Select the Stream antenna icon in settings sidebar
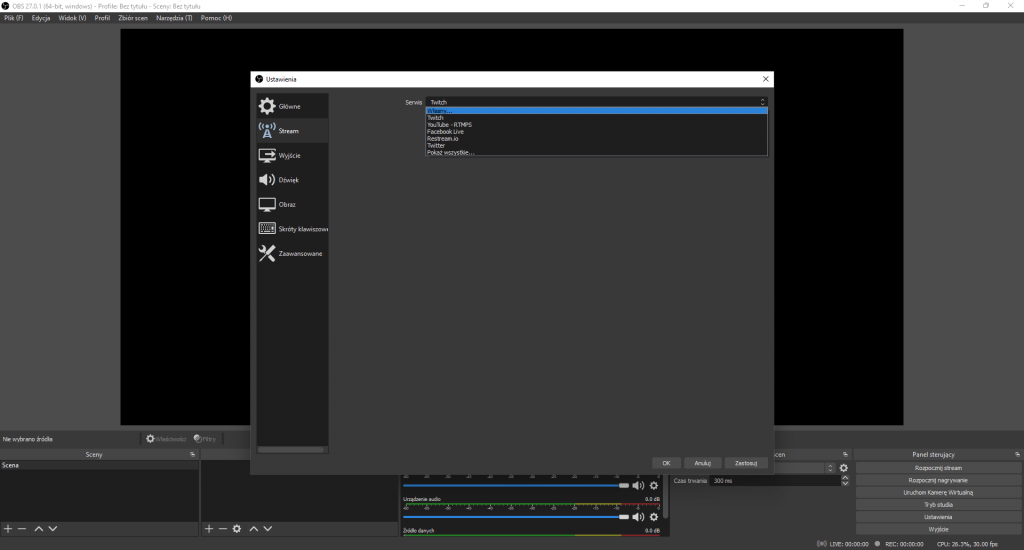The width and height of the screenshot is (1024, 550). tap(267, 131)
